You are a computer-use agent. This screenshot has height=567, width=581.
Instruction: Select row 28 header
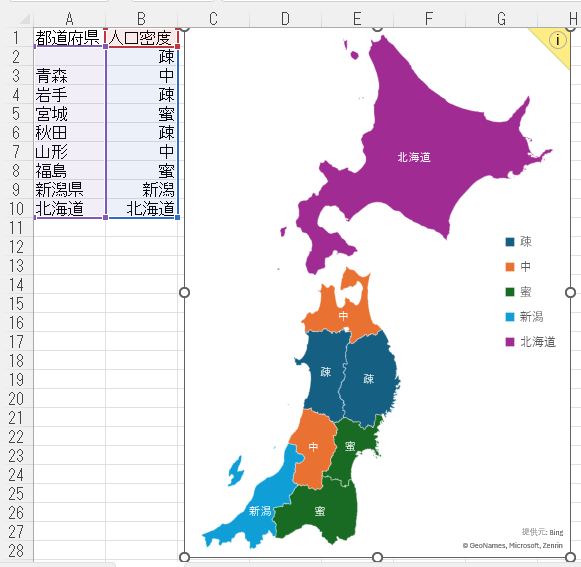pos(16,551)
